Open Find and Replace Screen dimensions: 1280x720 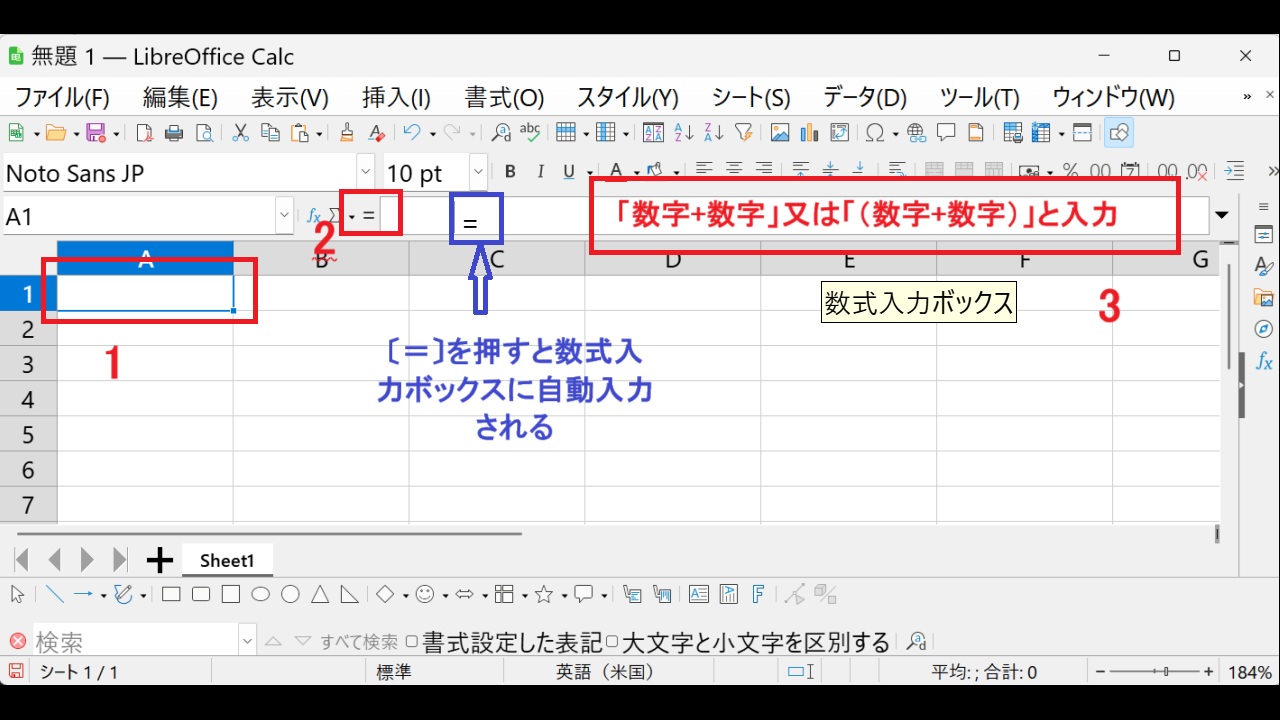503,131
